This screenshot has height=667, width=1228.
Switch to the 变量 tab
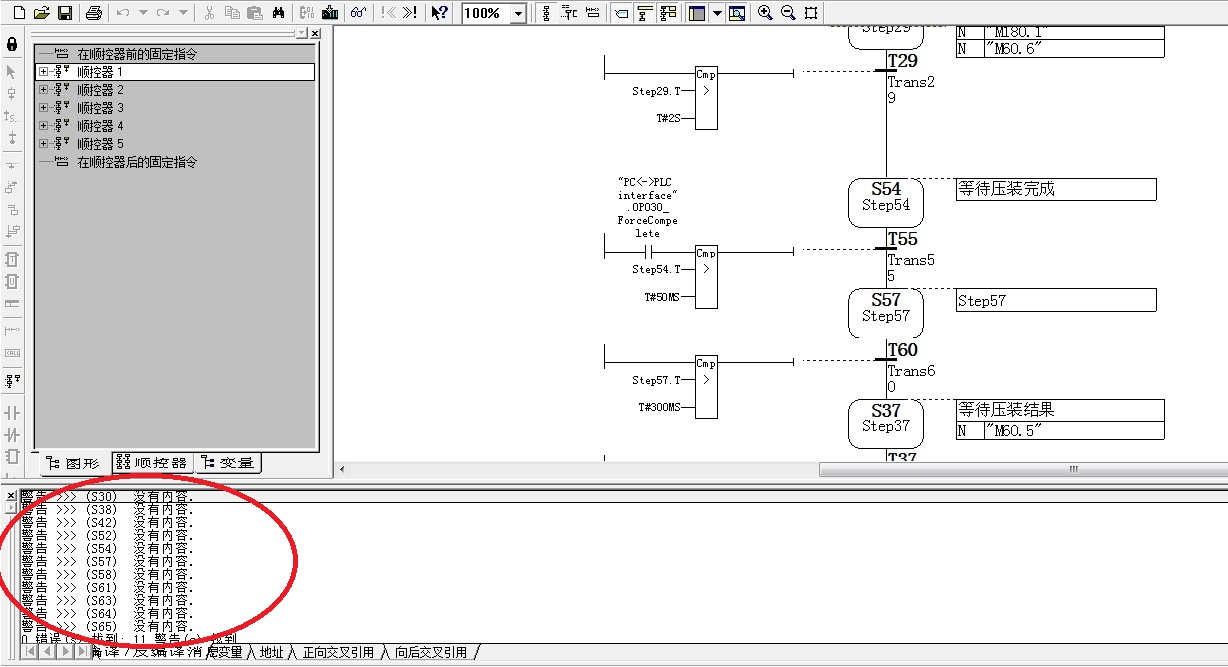228,463
